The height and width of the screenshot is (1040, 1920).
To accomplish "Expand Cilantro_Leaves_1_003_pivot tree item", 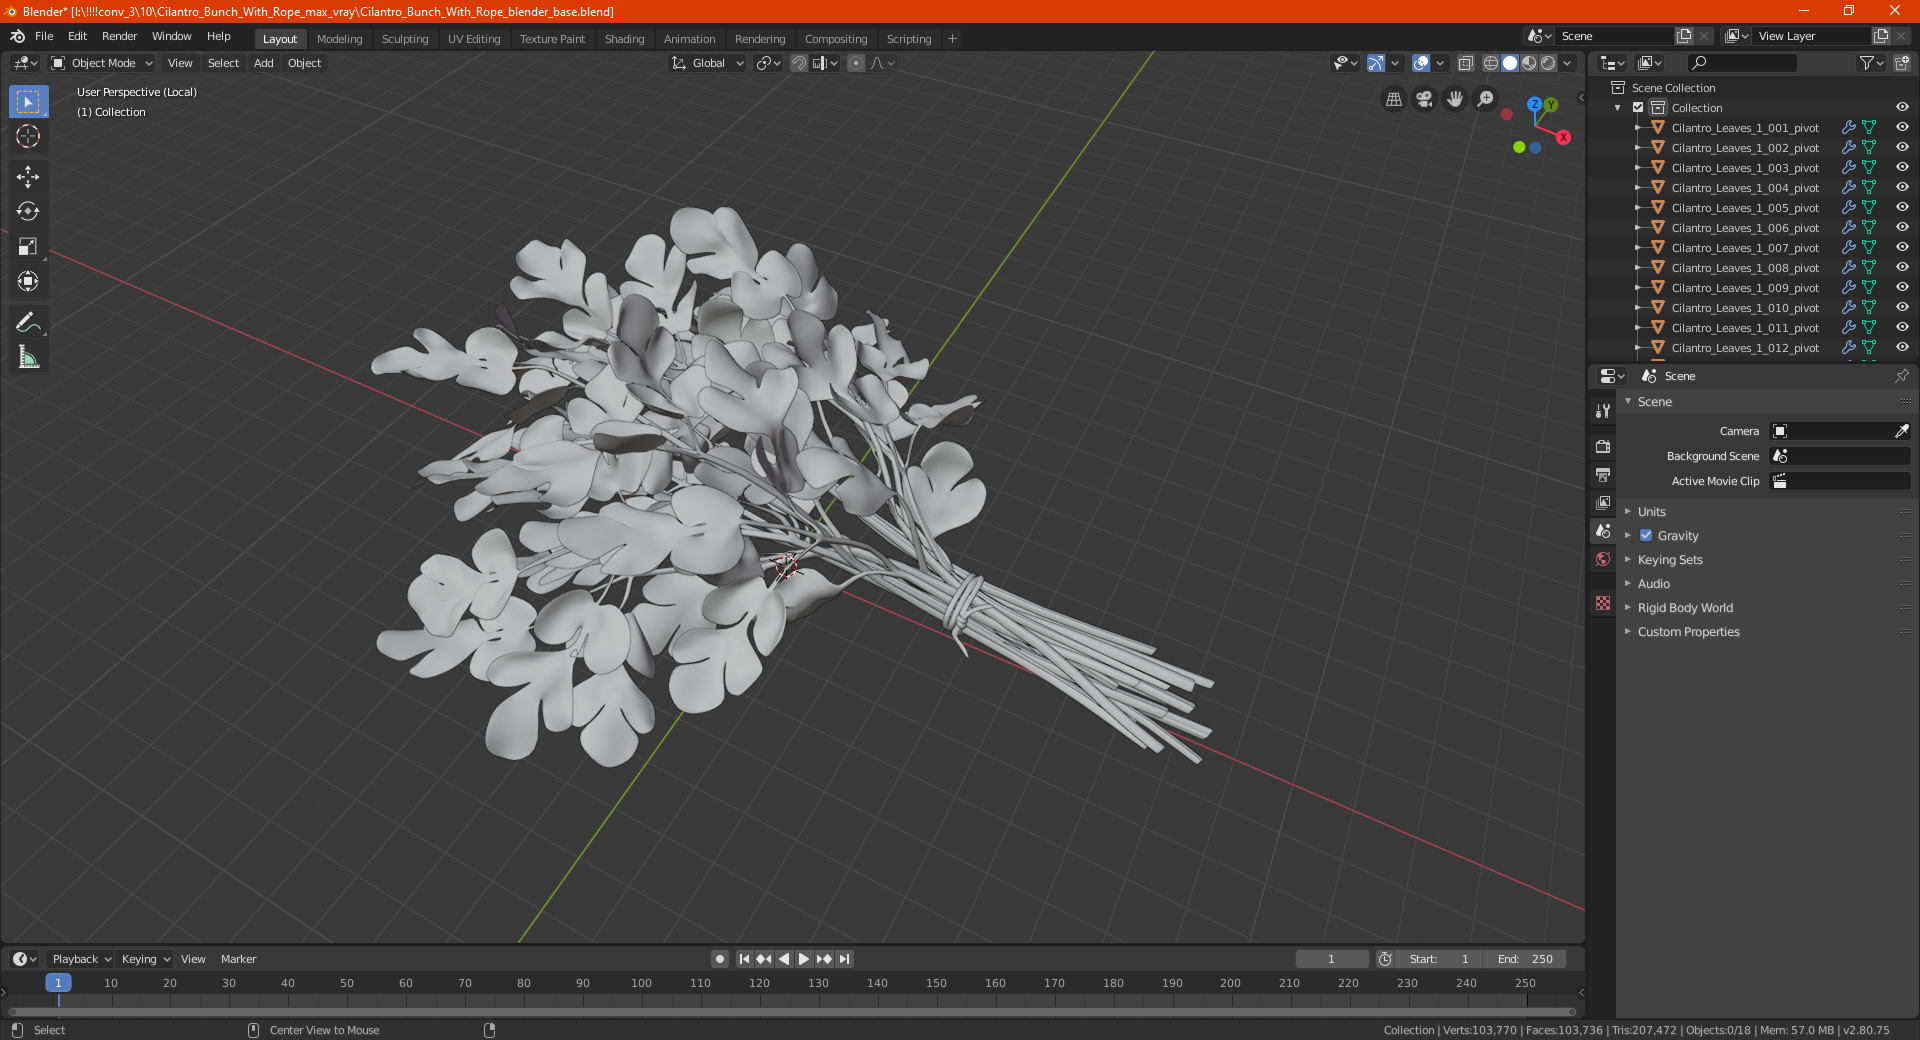I will point(1638,168).
